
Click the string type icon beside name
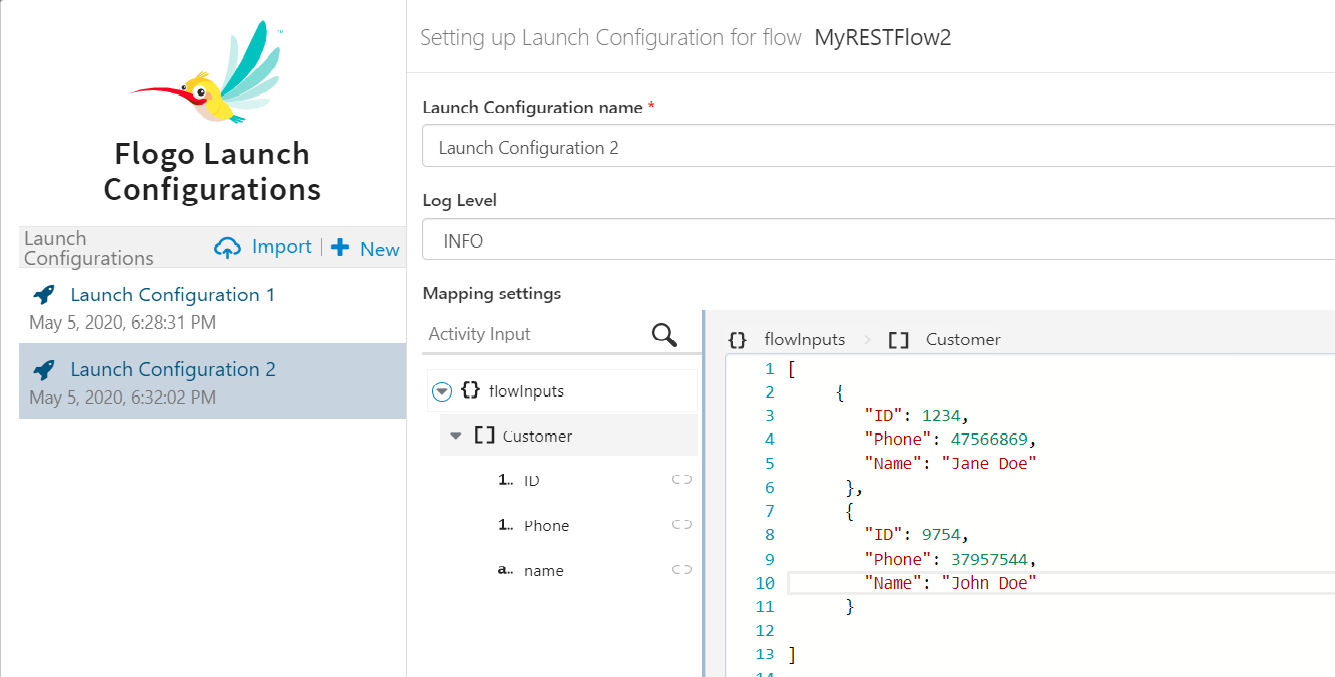pyautogui.click(x=506, y=570)
